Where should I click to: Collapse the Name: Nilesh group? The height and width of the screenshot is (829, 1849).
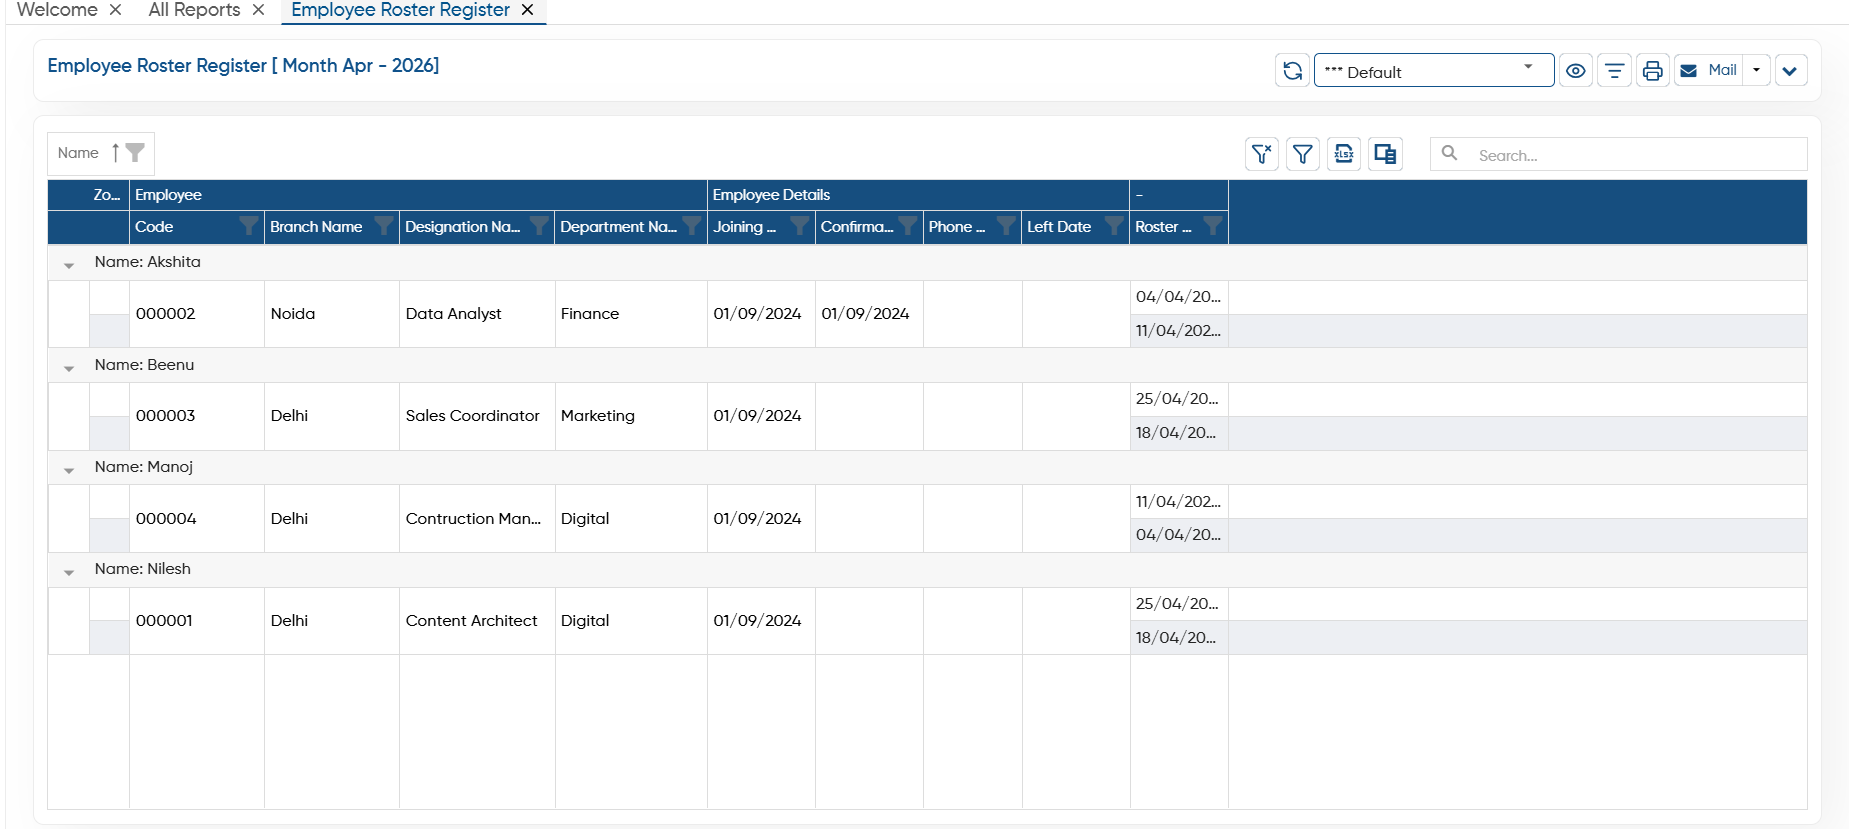(x=69, y=572)
